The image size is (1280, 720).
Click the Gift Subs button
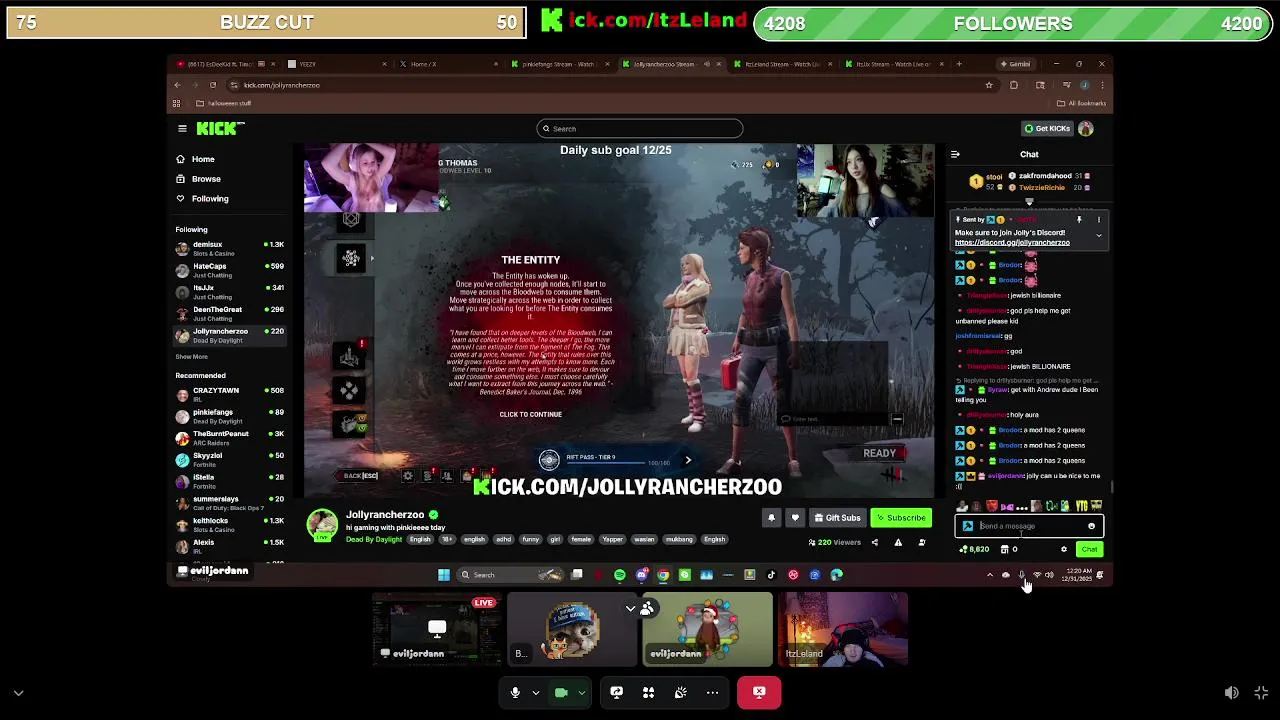point(838,518)
